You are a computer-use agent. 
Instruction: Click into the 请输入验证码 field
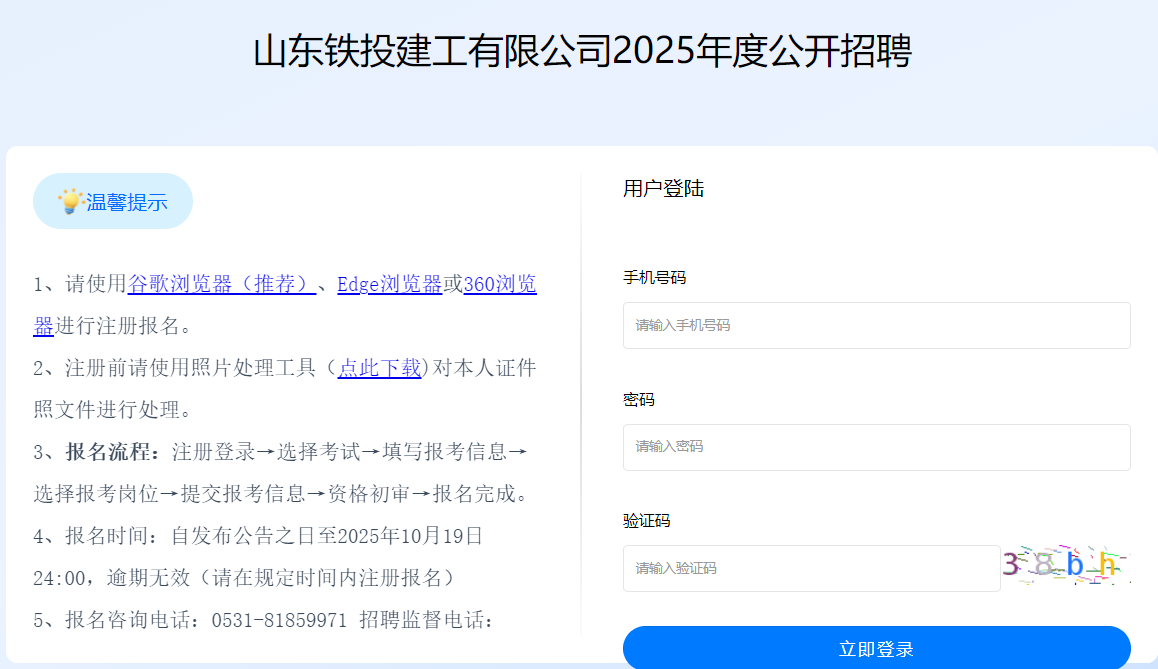click(811, 568)
